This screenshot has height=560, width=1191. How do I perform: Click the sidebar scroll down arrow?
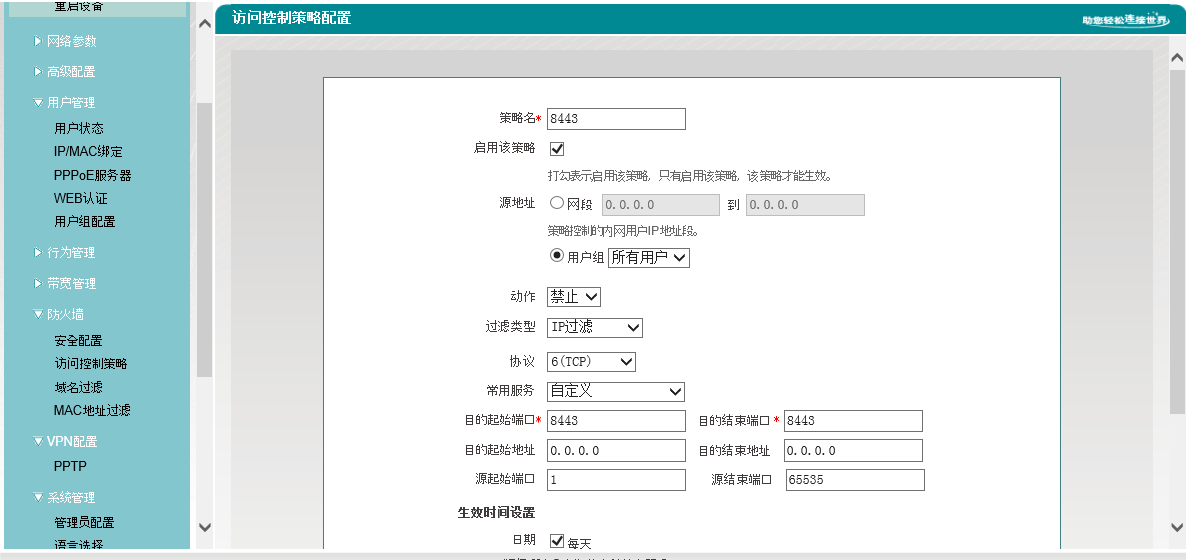[204, 527]
